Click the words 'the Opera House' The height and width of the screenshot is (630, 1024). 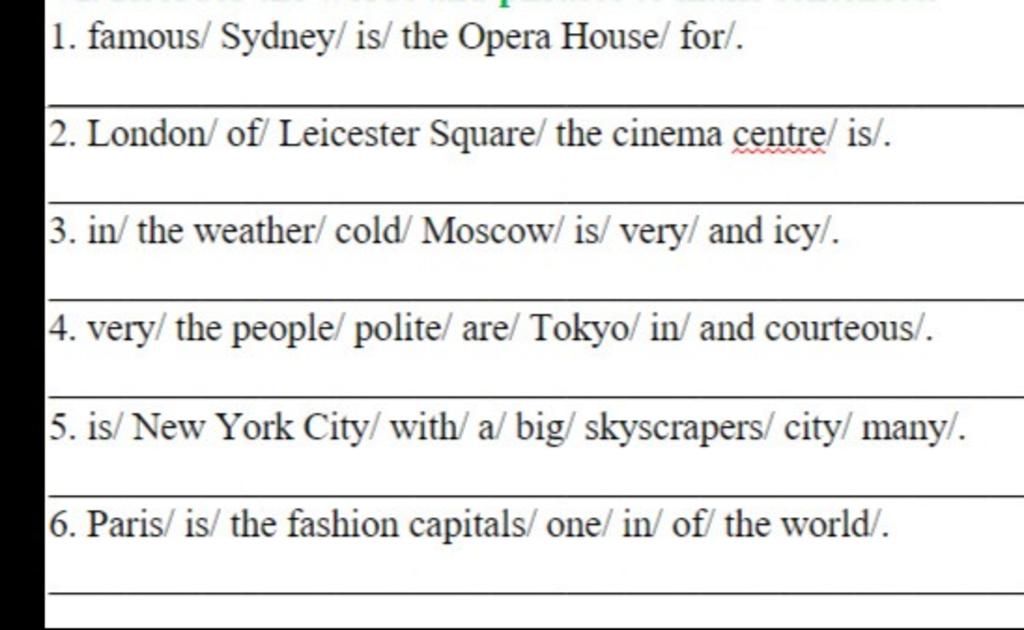pyautogui.click(x=528, y=37)
